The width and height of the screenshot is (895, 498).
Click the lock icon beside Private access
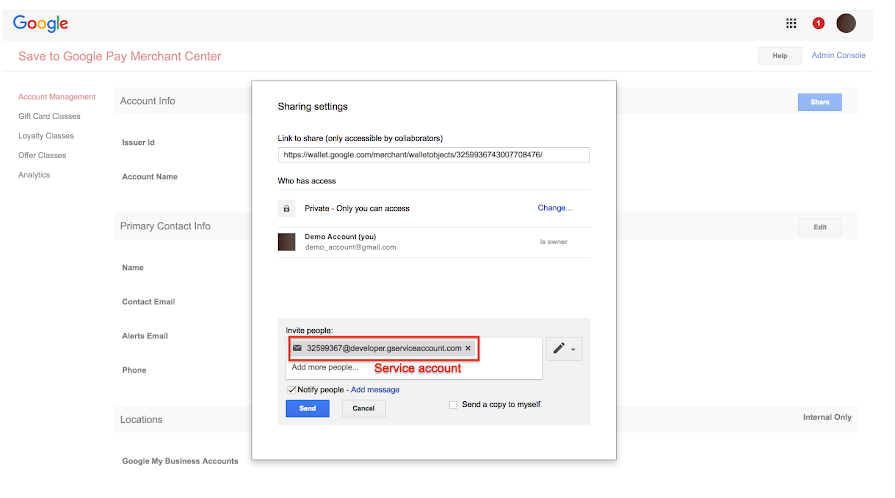287,208
